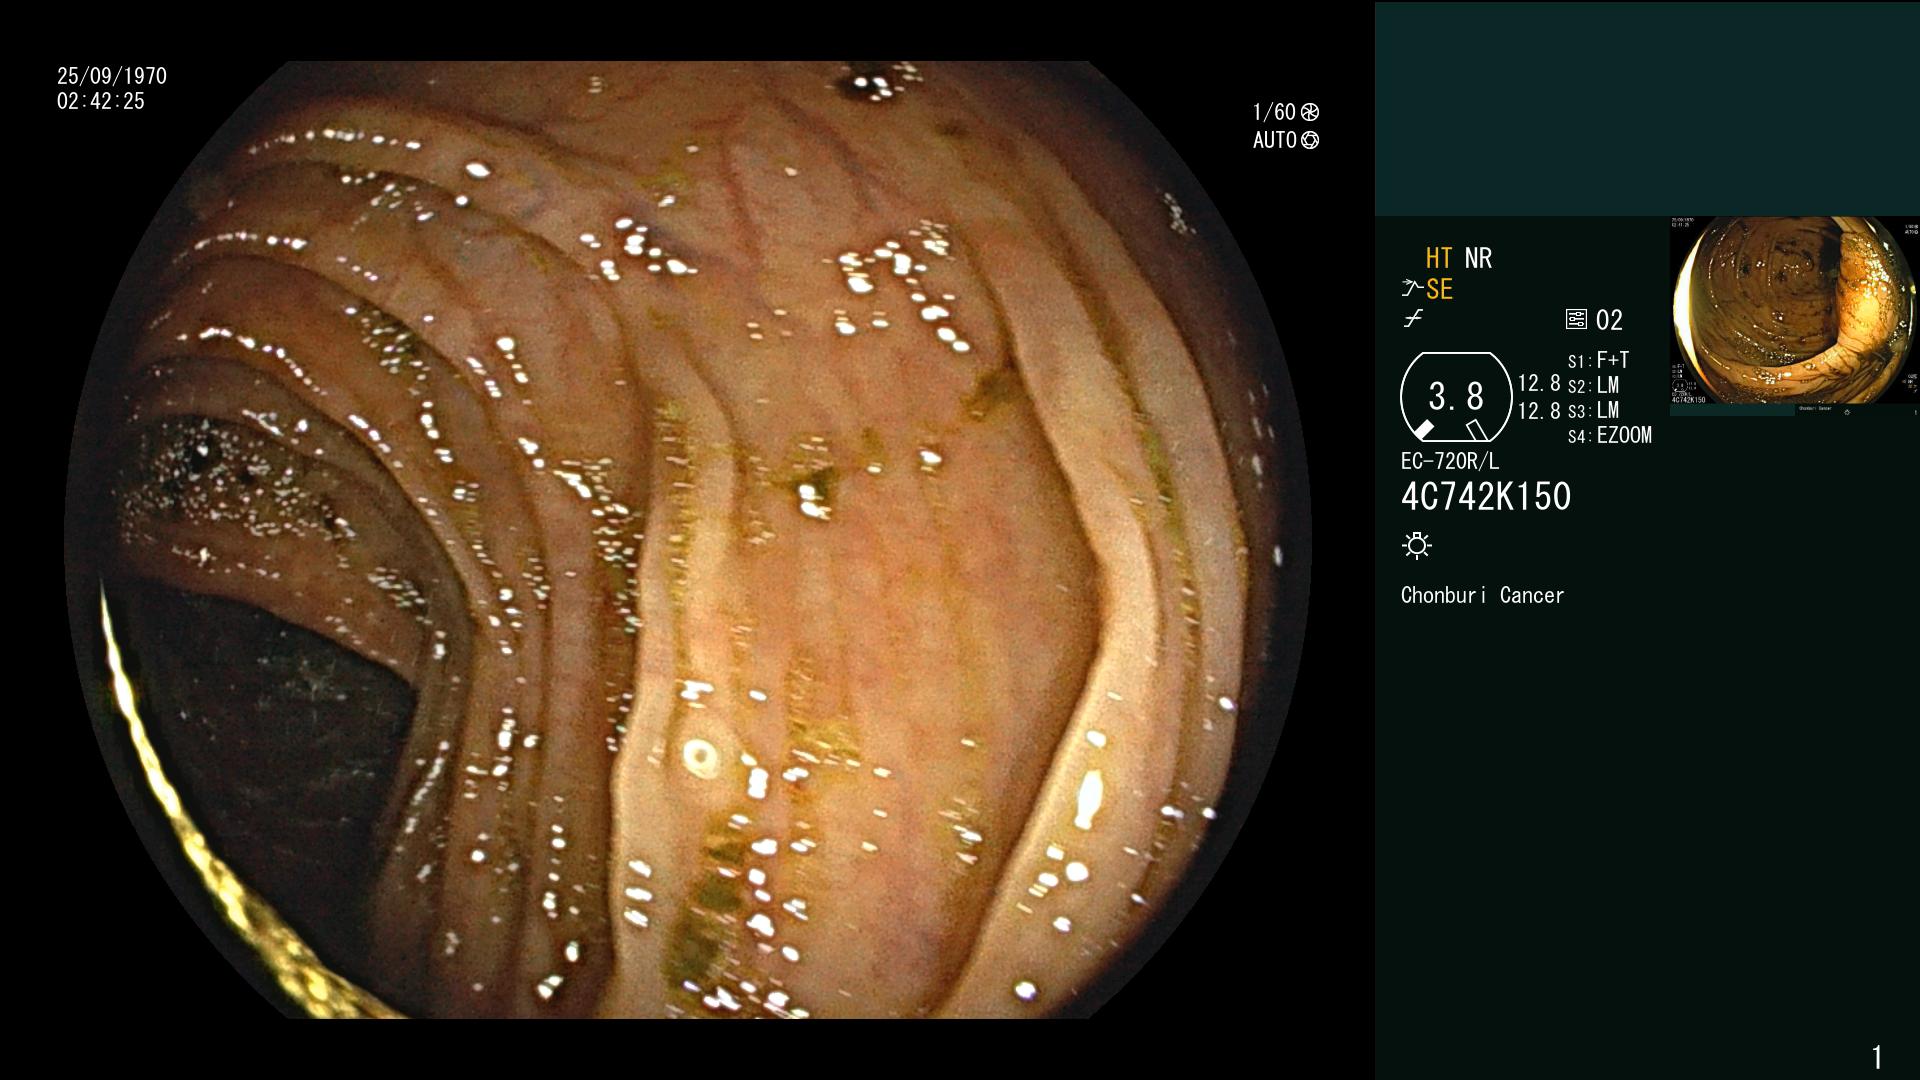The width and height of the screenshot is (1920, 1080).
Task: Click the scope tip diagram showing 3.8
Action: point(1456,397)
